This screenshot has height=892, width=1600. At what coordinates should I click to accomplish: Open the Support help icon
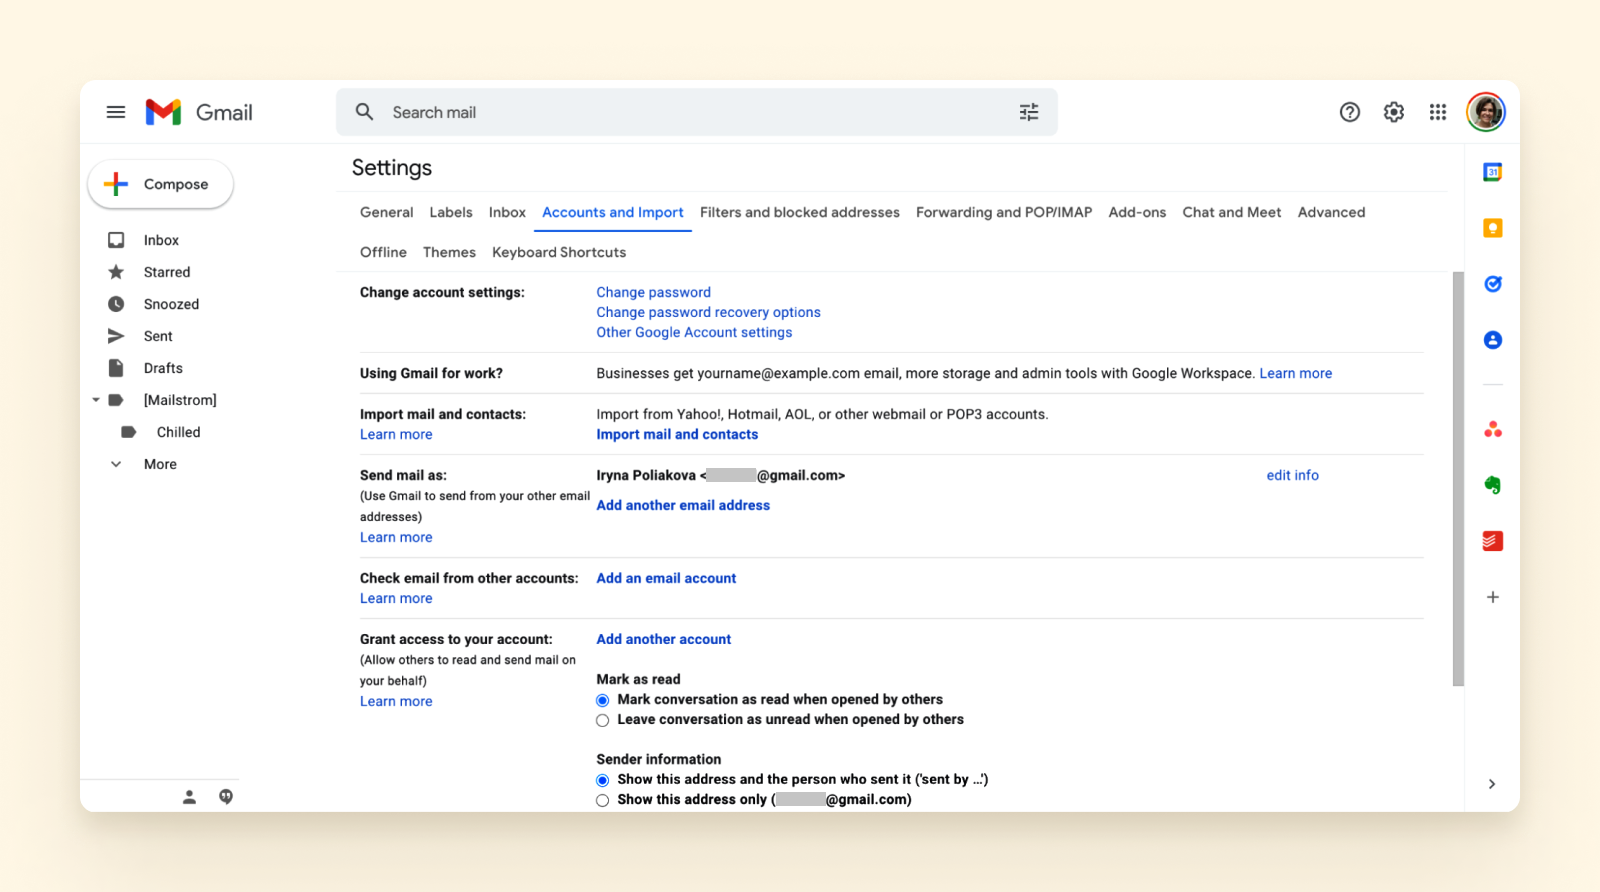(1350, 112)
